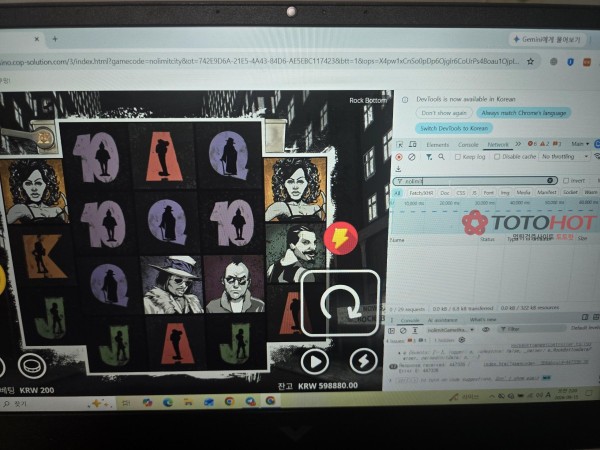600x450 pixels.
Task: Click Don't show again button
Action: point(444,113)
